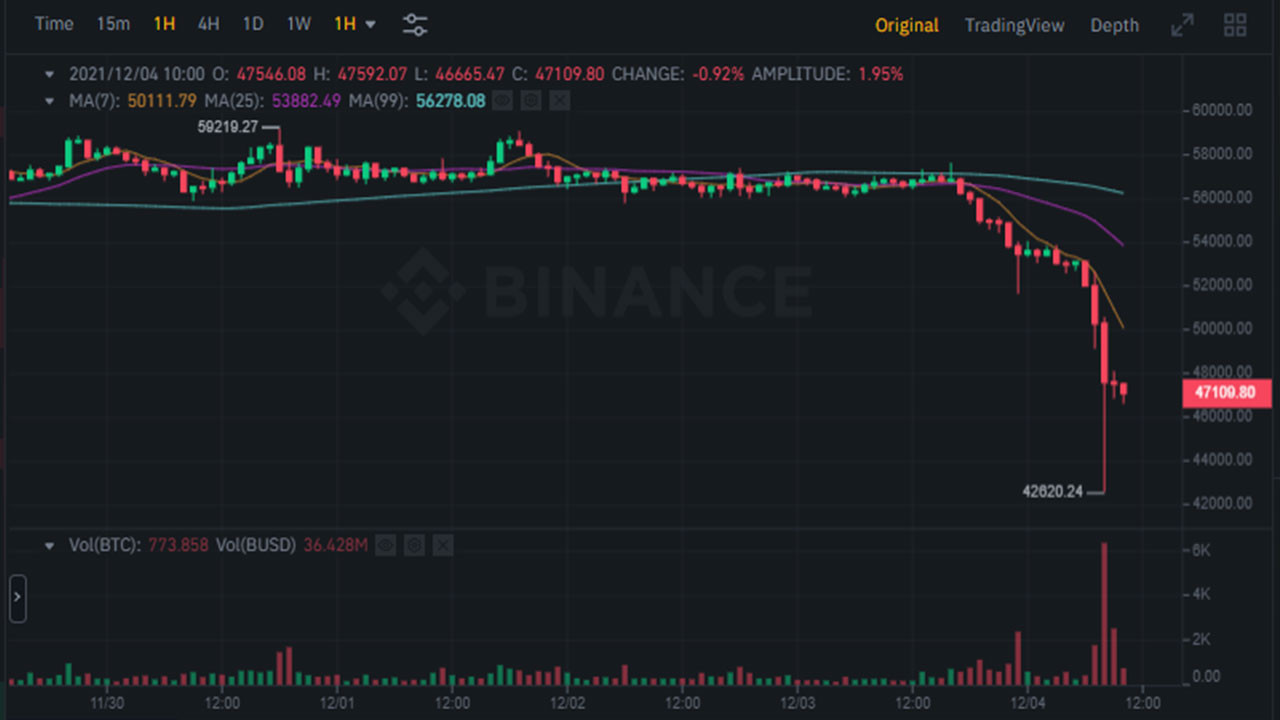Viewport: 1280px width, 720px height.
Task: Remove the Volume indicator with its X icon
Action: pyautogui.click(x=441, y=545)
